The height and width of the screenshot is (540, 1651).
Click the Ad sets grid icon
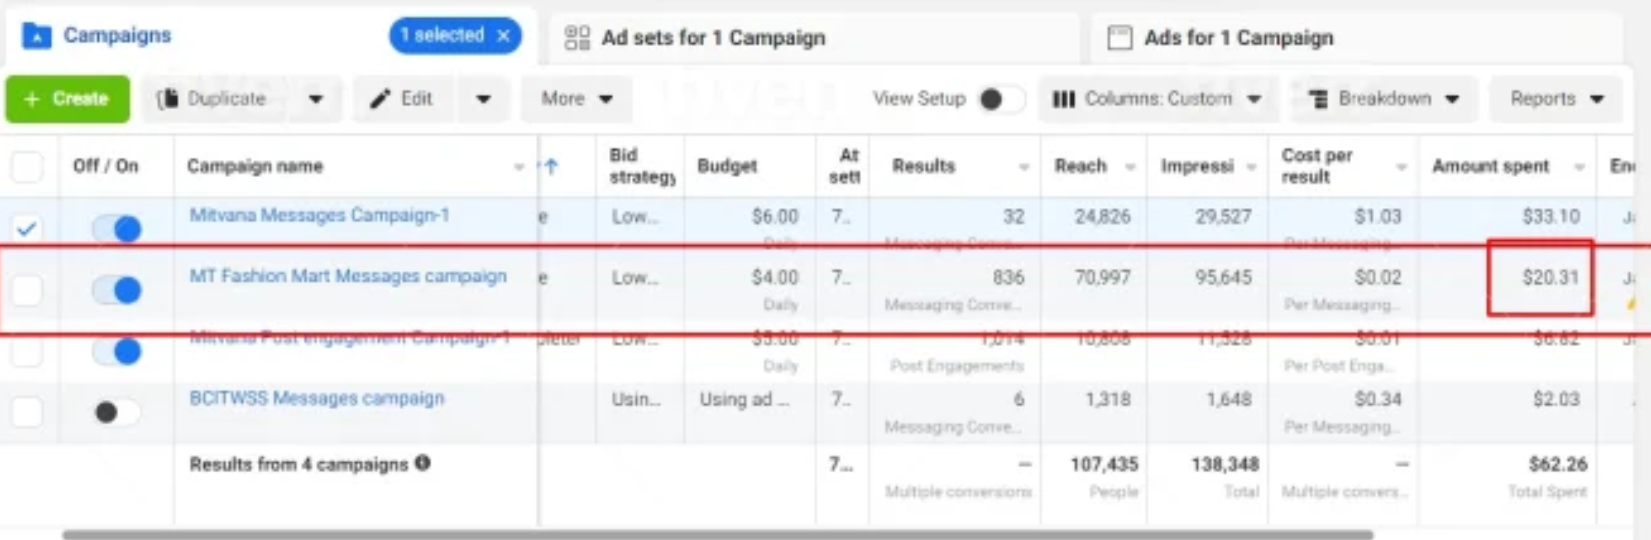(577, 38)
